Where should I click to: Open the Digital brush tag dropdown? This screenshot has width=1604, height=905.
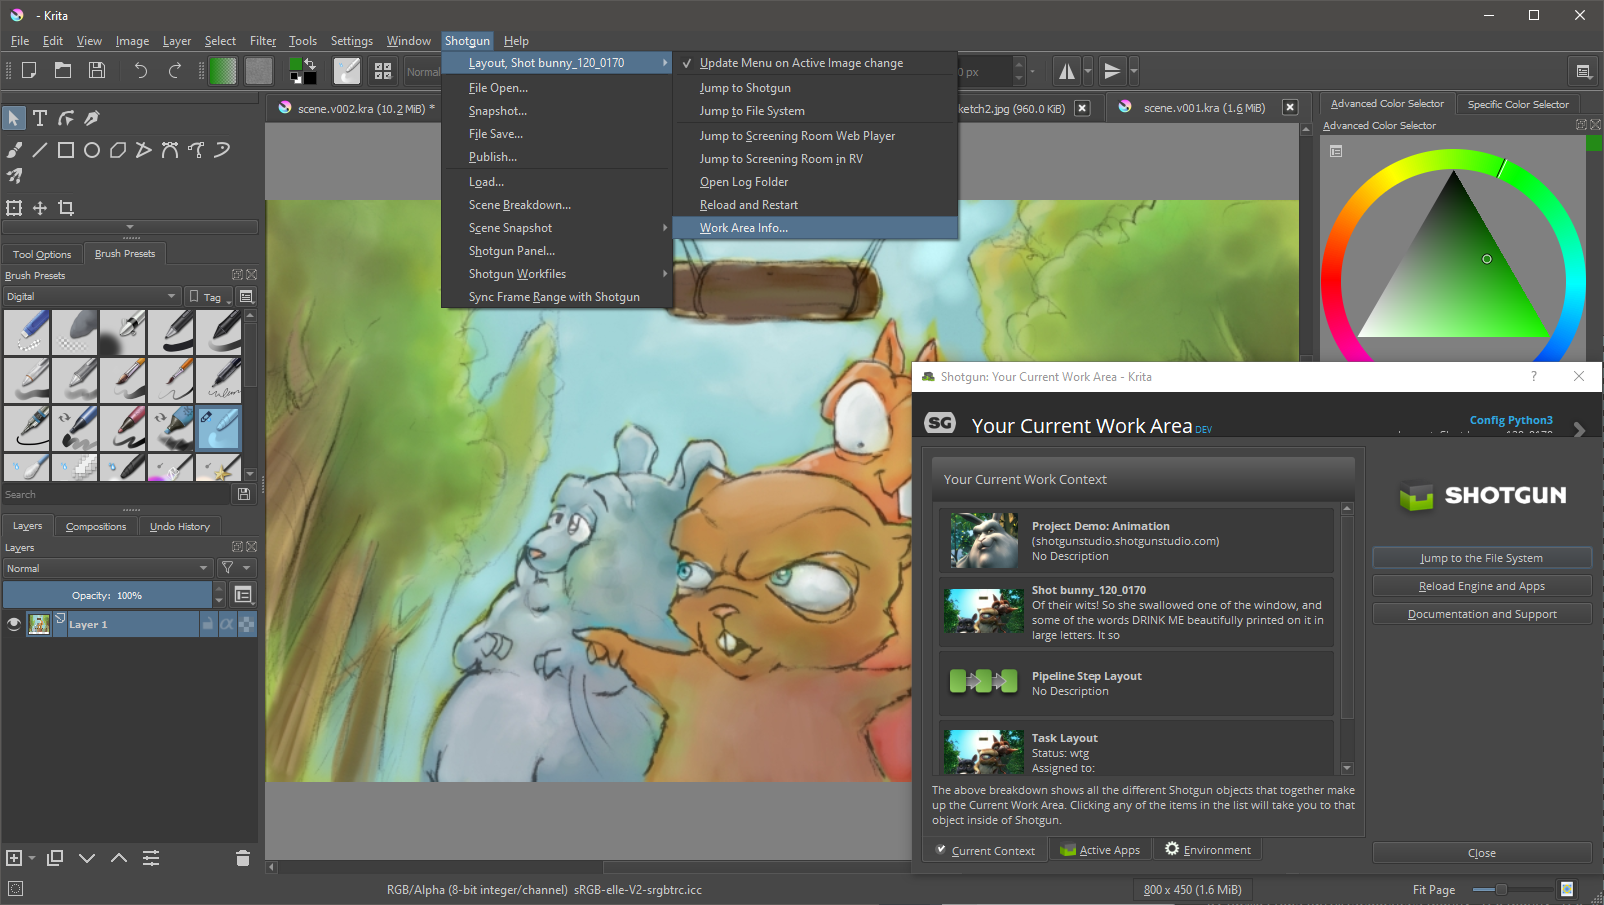click(91, 296)
